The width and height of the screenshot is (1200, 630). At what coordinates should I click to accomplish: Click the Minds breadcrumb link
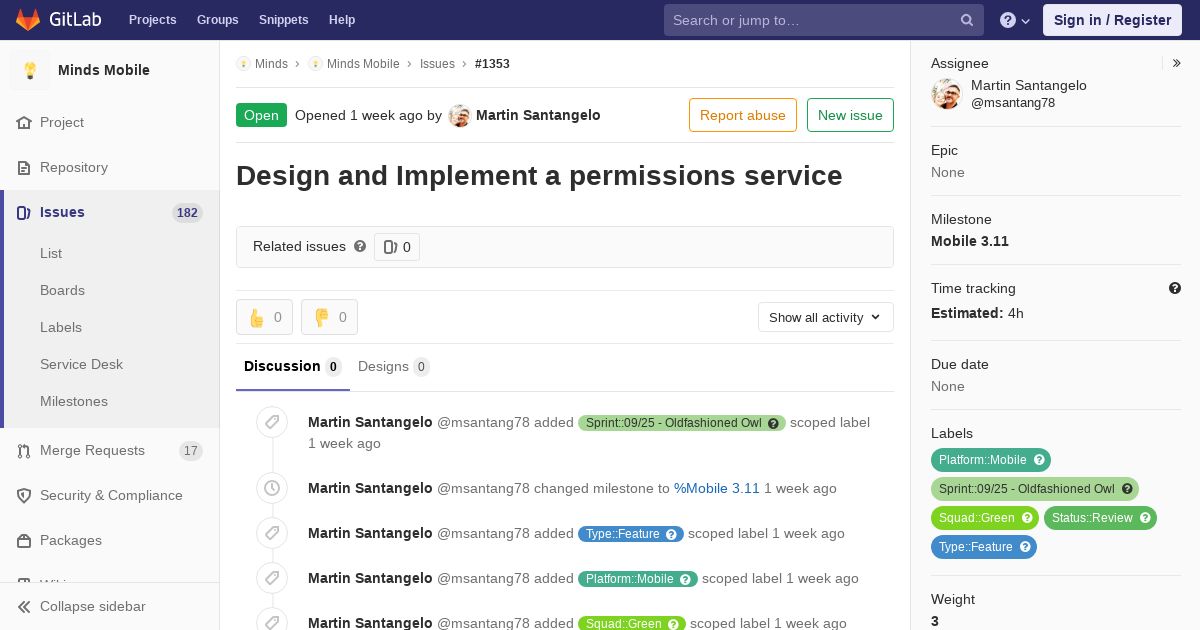(x=271, y=63)
